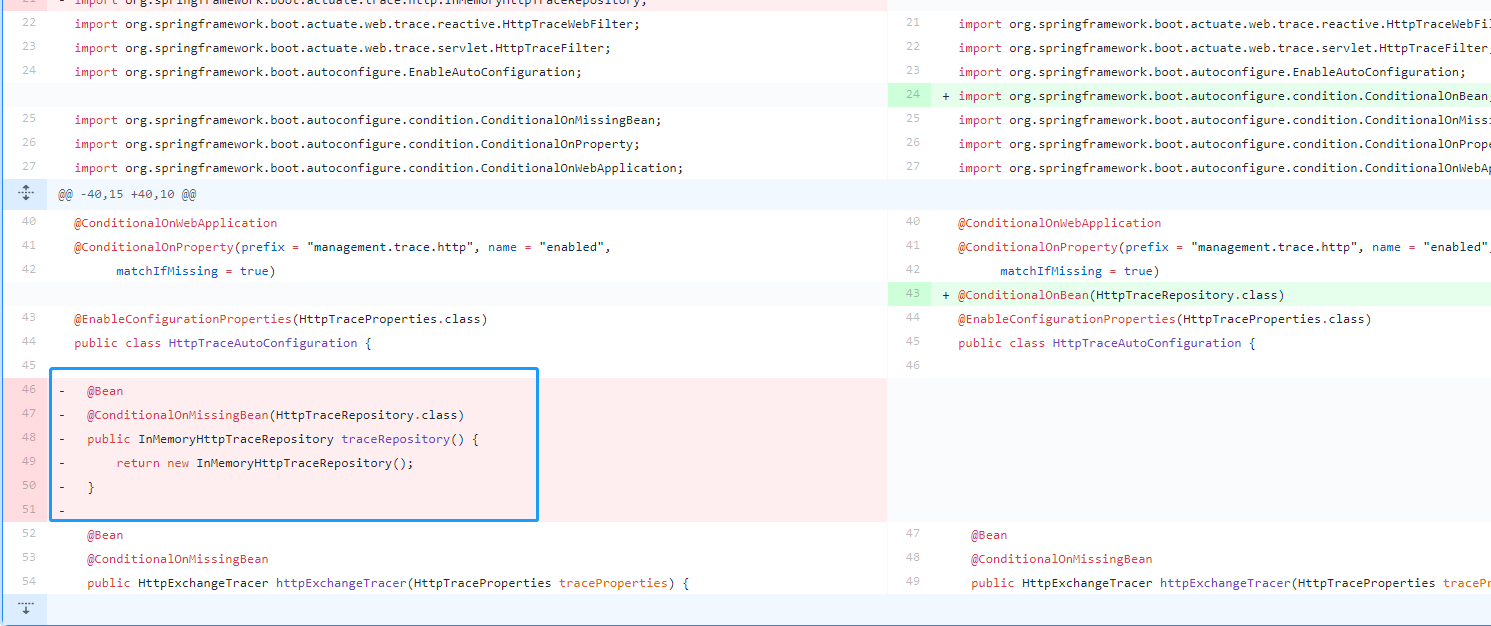Select removed line @ConditionalOnMissingBean(HttpTraceRepository.class)
Screen dimensions: 1491x626
coord(276,415)
